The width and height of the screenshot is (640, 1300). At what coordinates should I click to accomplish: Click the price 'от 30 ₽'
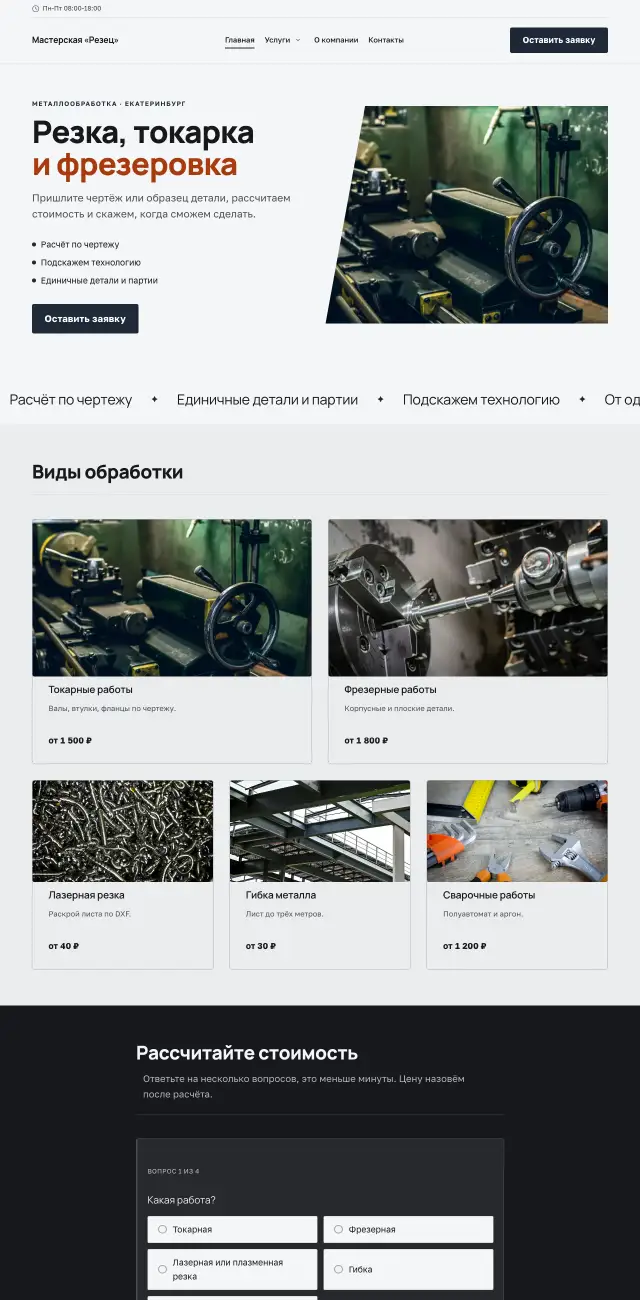[261, 946]
